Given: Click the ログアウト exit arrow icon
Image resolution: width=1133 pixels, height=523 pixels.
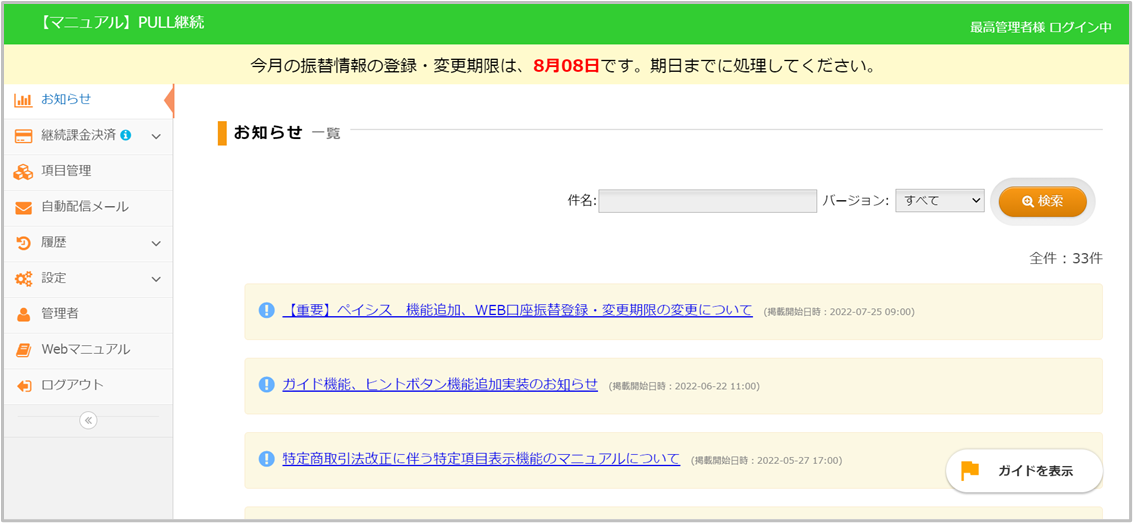Looking at the screenshot, I should pyautogui.click(x=23, y=386).
